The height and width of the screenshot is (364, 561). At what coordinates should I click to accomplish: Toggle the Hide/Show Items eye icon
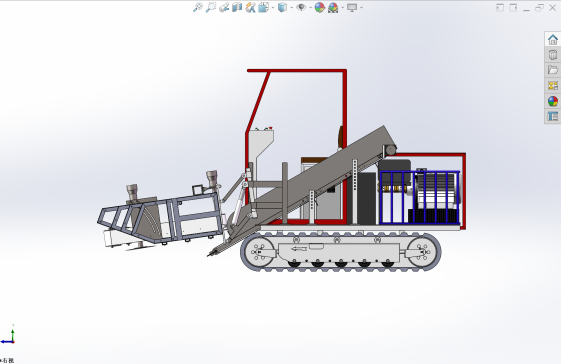pos(301,7)
